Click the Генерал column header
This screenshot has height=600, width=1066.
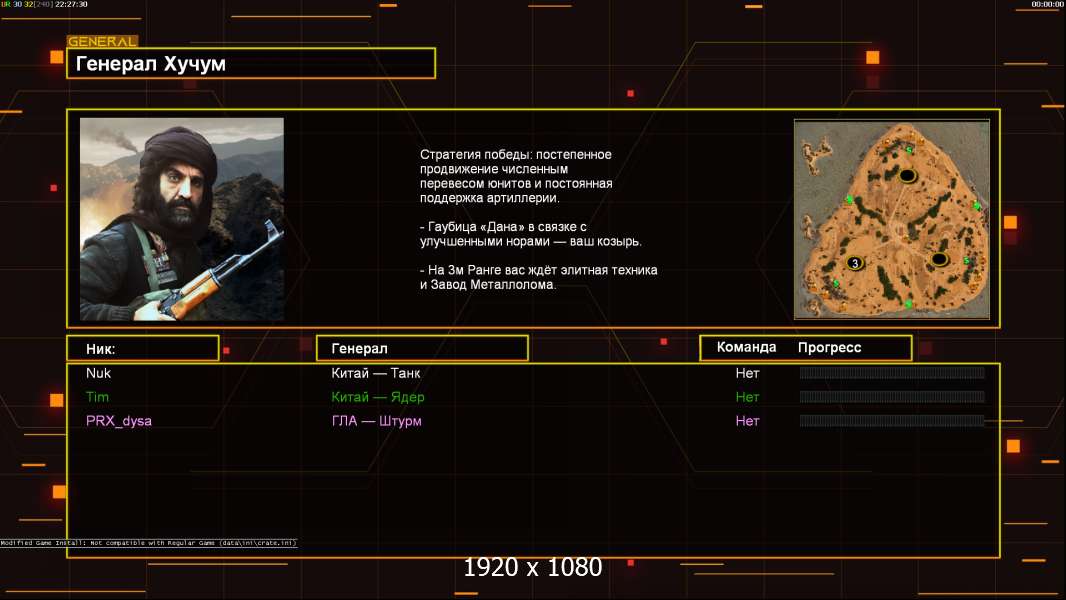click(x=422, y=349)
